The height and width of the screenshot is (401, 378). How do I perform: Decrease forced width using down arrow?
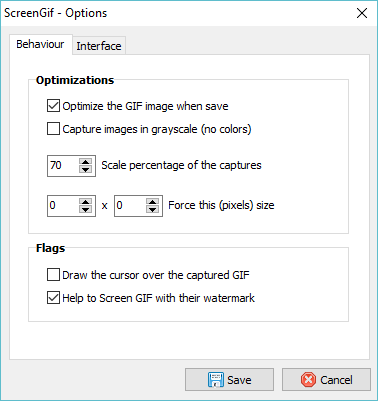coord(86,209)
